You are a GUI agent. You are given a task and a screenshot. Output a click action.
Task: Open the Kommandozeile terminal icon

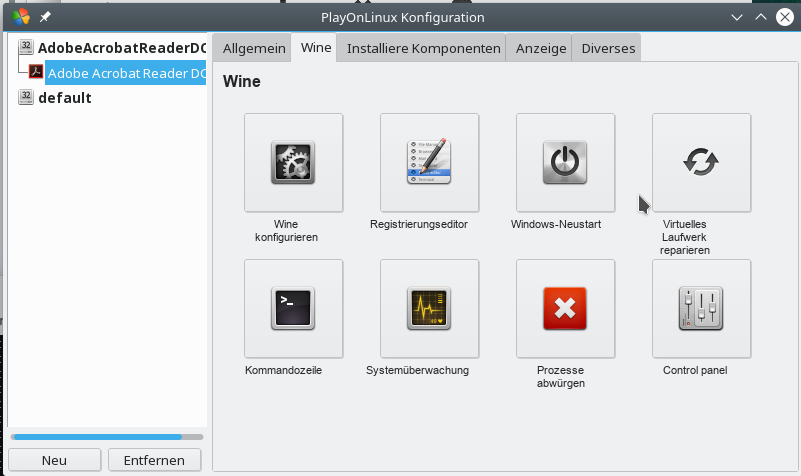(293, 308)
